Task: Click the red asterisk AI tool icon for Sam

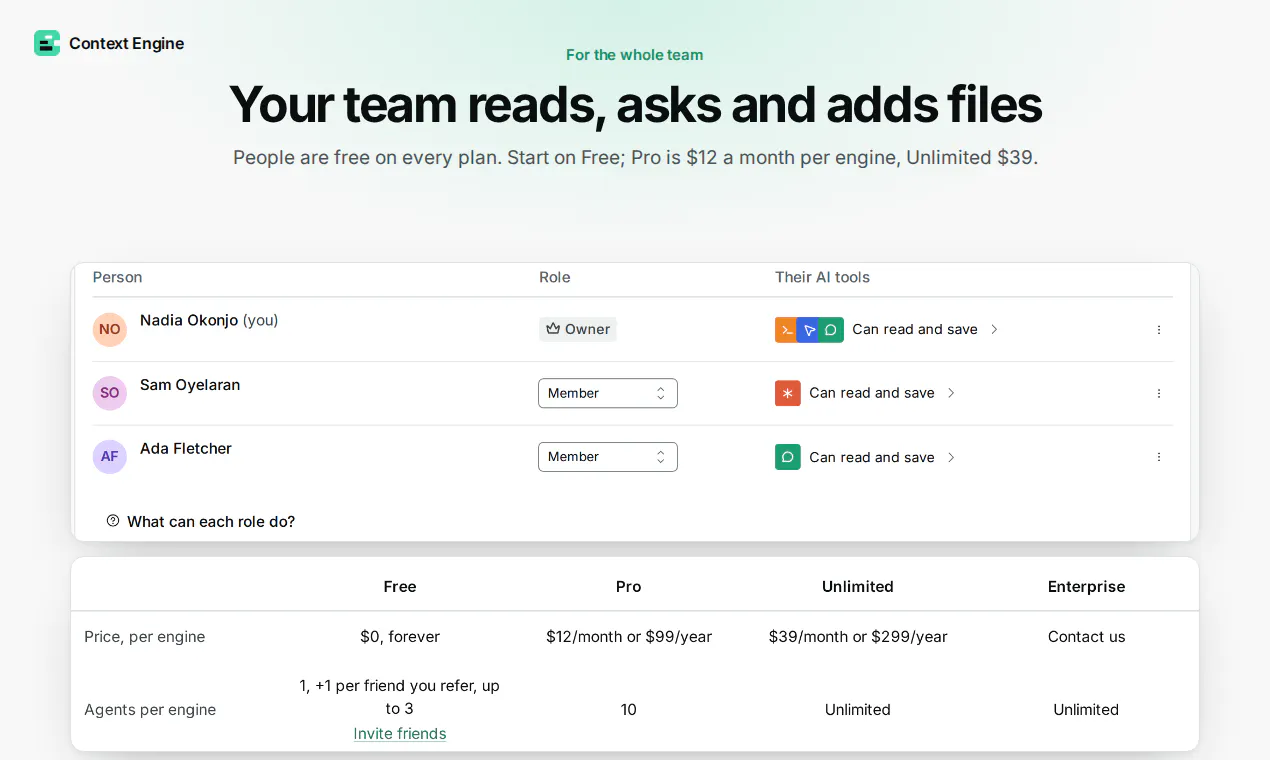Action: pos(788,393)
